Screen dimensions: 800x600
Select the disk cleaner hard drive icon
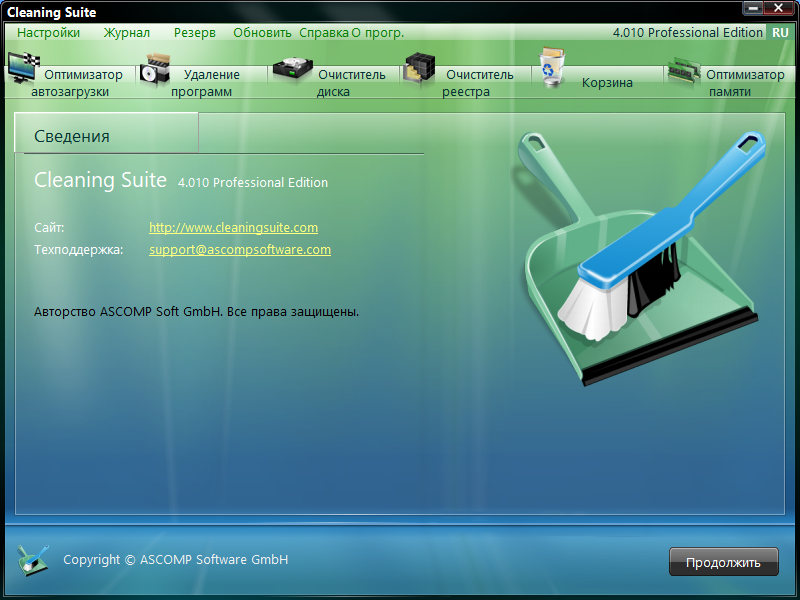pos(292,69)
